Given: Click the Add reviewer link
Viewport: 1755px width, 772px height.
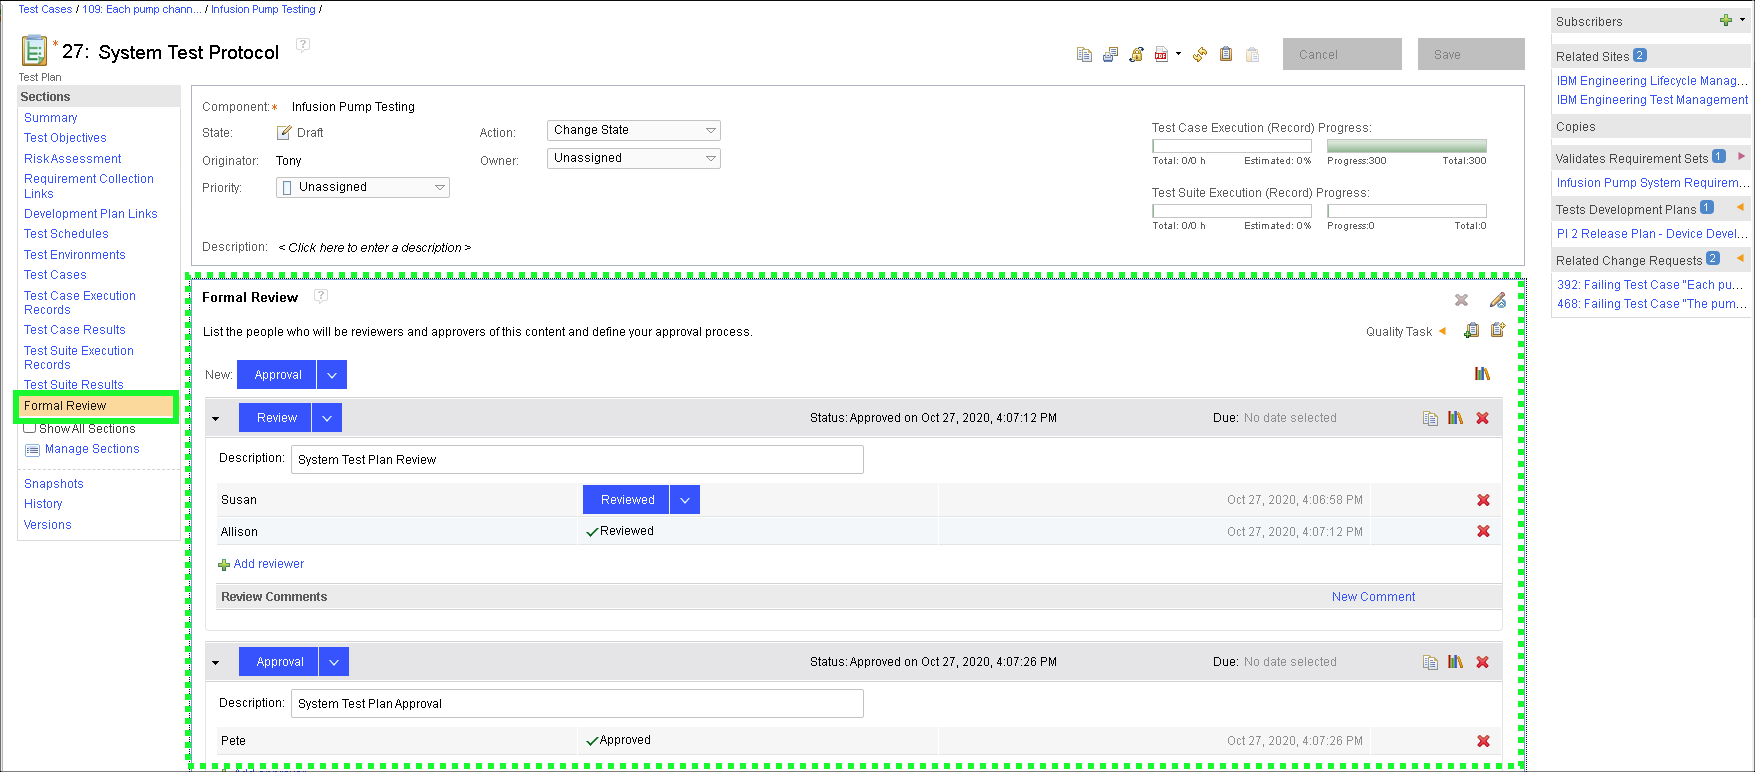Looking at the screenshot, I should point(268,564).
